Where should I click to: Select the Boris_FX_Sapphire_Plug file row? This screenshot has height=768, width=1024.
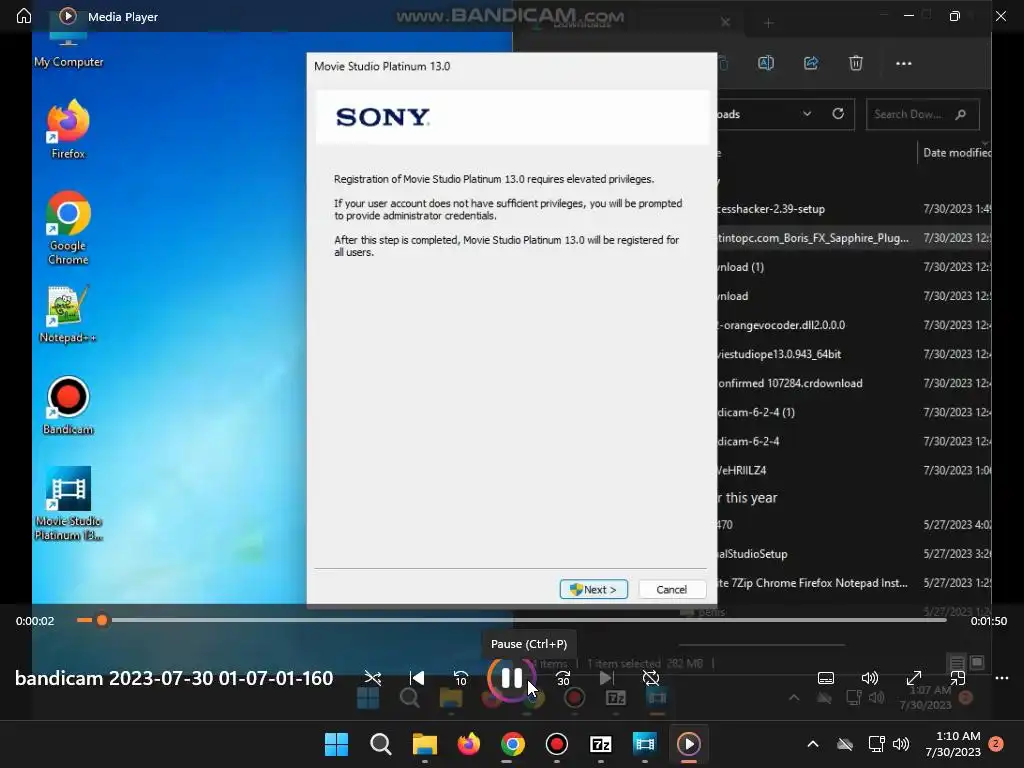[854, 238]
